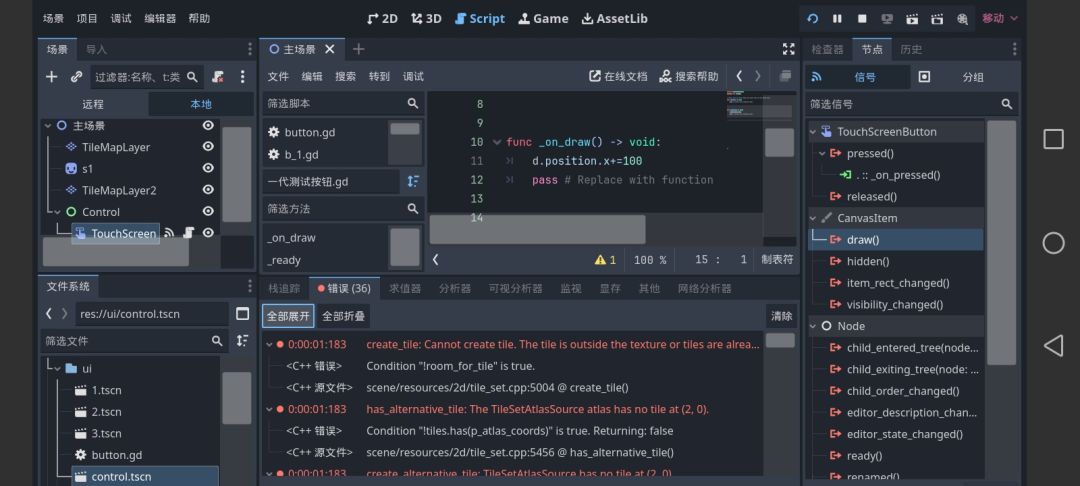Switch to 检查器 inspector tab
This screenshot has width=1080, height=486.
(827, 50)
